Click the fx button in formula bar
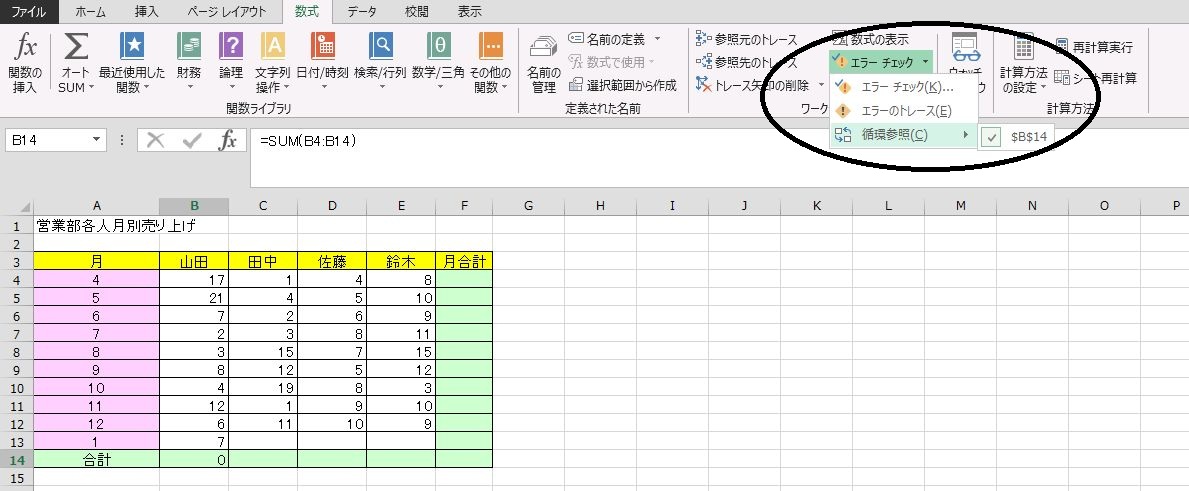1189x491 pixels. coord(228,140)
